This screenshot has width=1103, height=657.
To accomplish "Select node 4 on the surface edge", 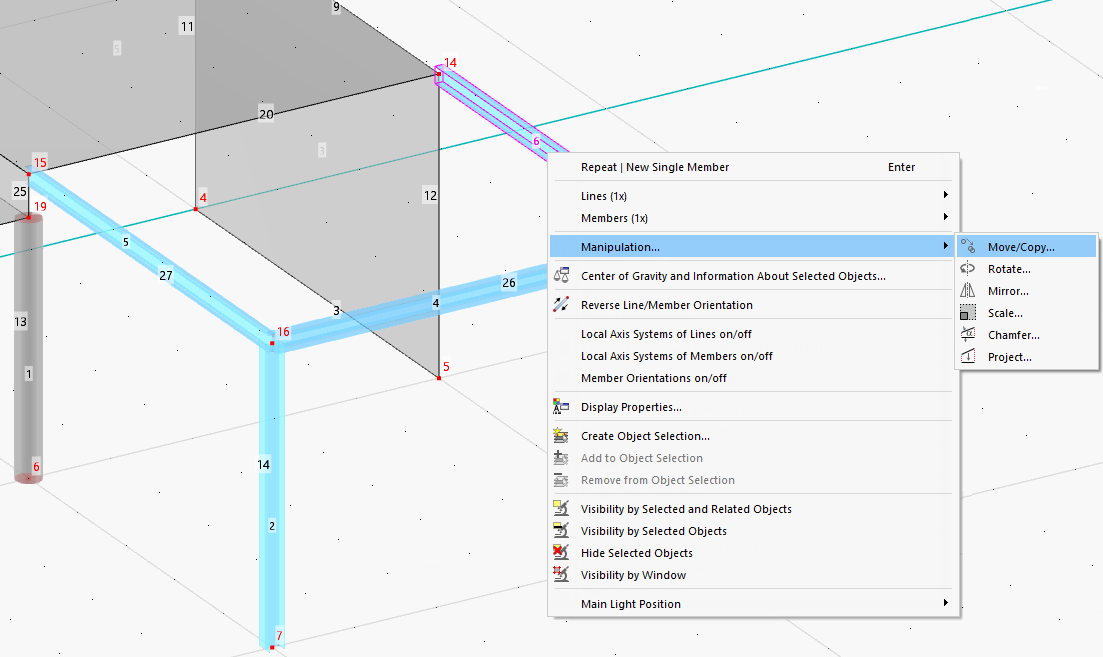I will click(196, 209).
